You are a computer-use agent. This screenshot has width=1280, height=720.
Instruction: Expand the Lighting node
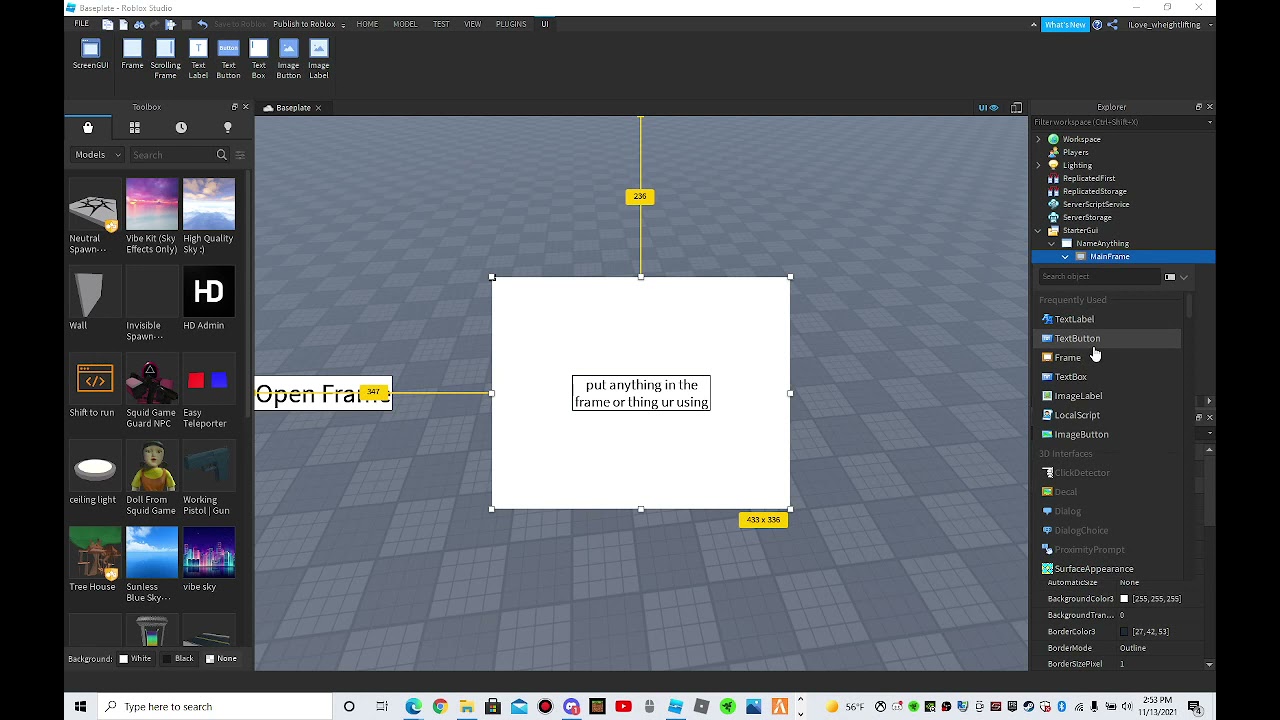click(1038, 166)
